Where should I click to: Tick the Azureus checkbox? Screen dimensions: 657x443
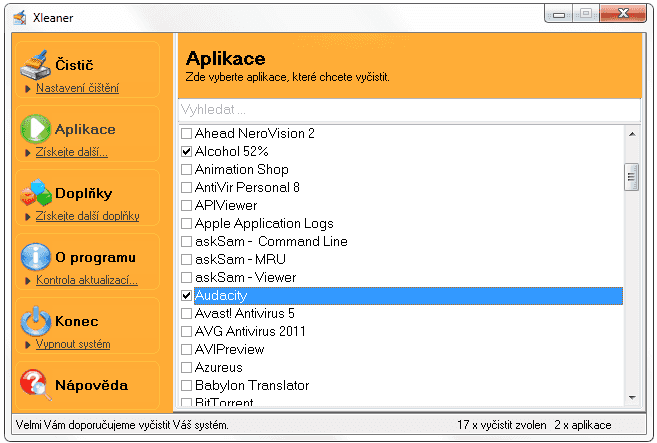pyautogui.click(x=186, y=368)
